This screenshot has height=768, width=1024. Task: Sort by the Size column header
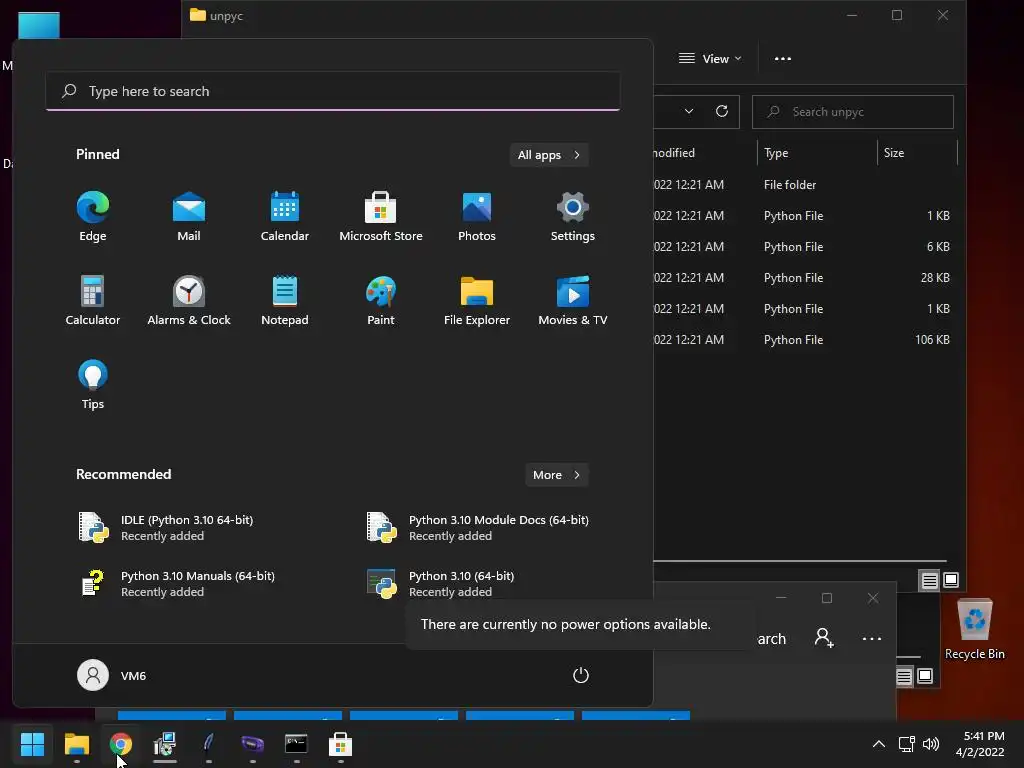pyautogui.click(x=917, y=153)
